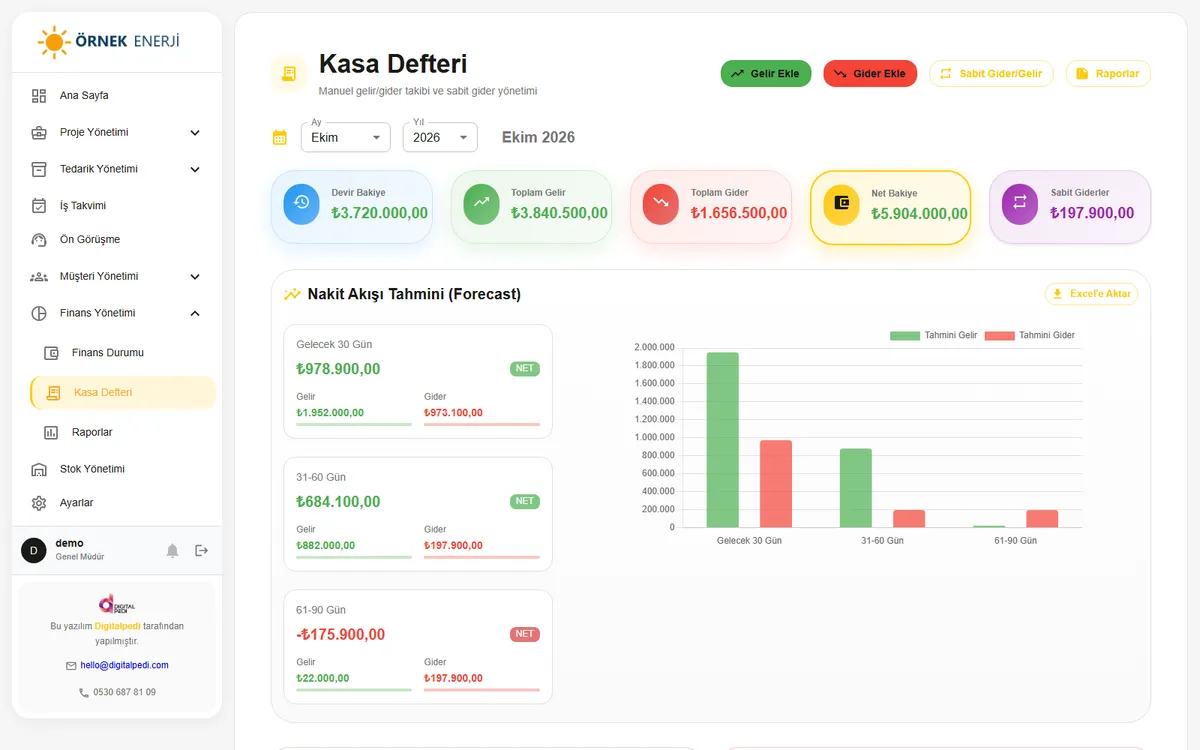Click the Gelecek 30 Gün green income bar

pyautogui.click(x=723, y=439)
